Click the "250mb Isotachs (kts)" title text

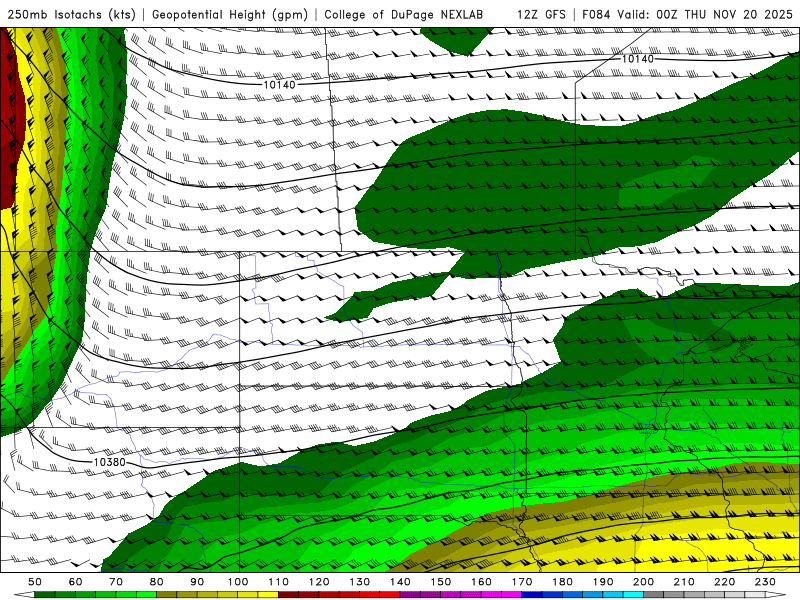tap(71, 14)
